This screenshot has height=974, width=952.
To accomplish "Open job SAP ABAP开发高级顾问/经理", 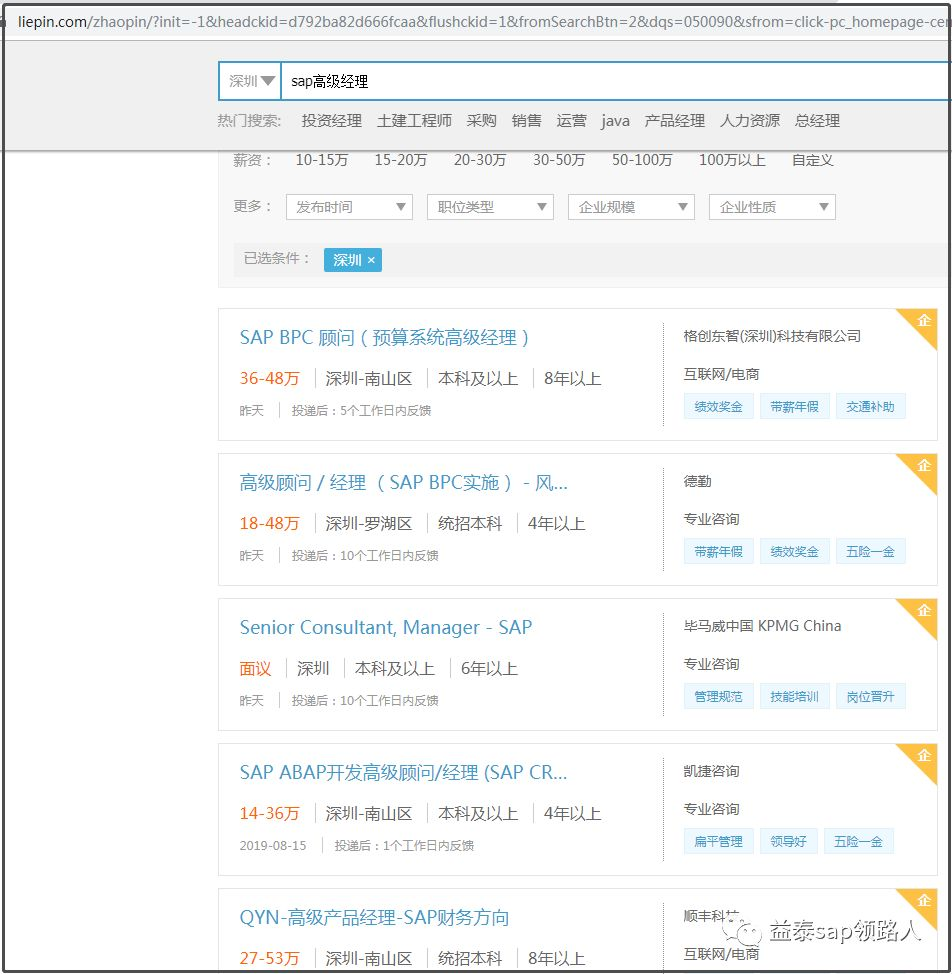I will 404,772.
